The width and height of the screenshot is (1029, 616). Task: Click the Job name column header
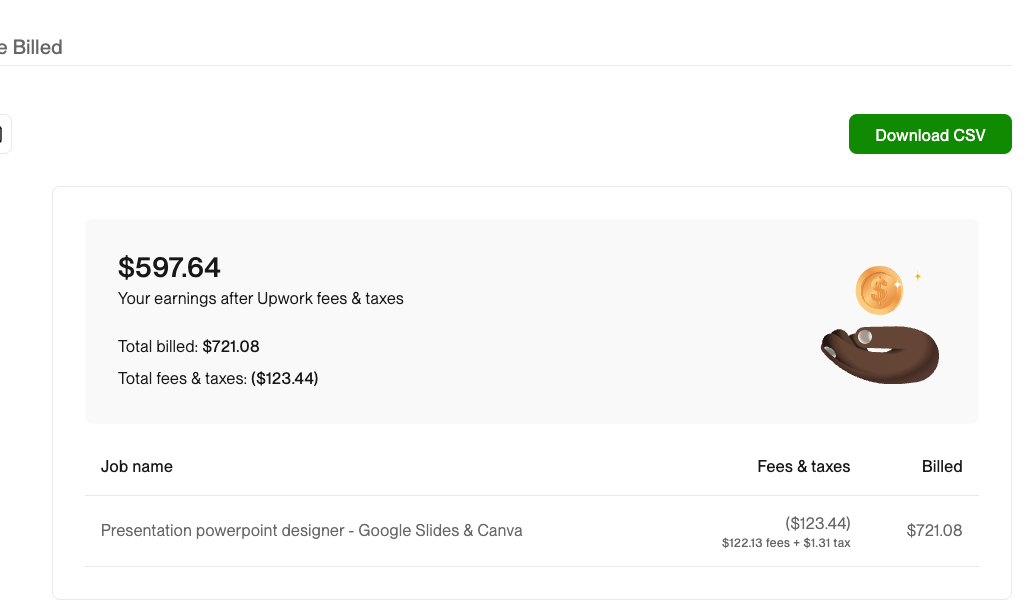click(x=137, y=466)
